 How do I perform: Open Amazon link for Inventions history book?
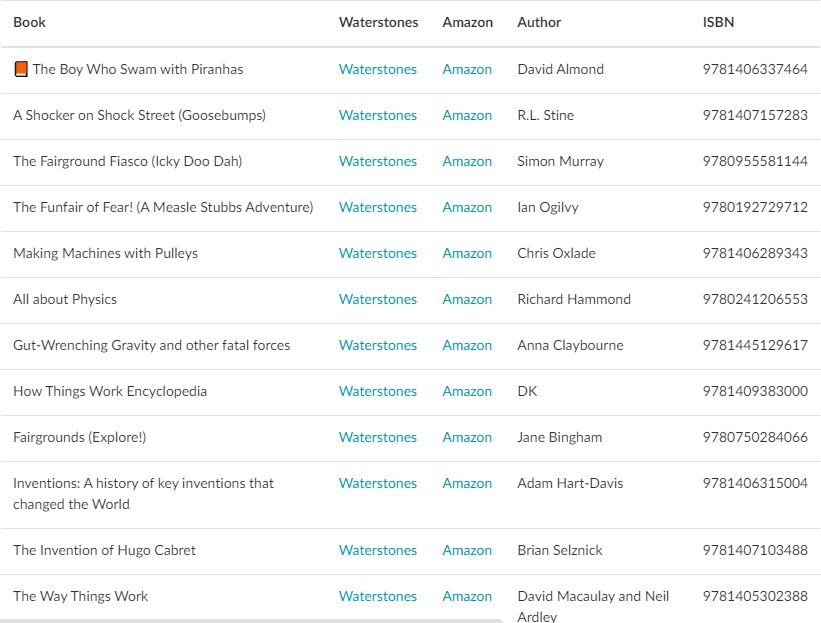point(467,483)
